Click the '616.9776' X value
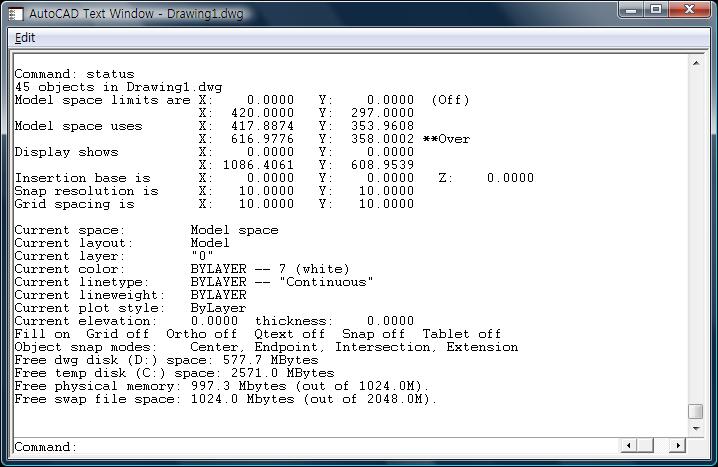718x467 pixels. [x=262, y=139]
